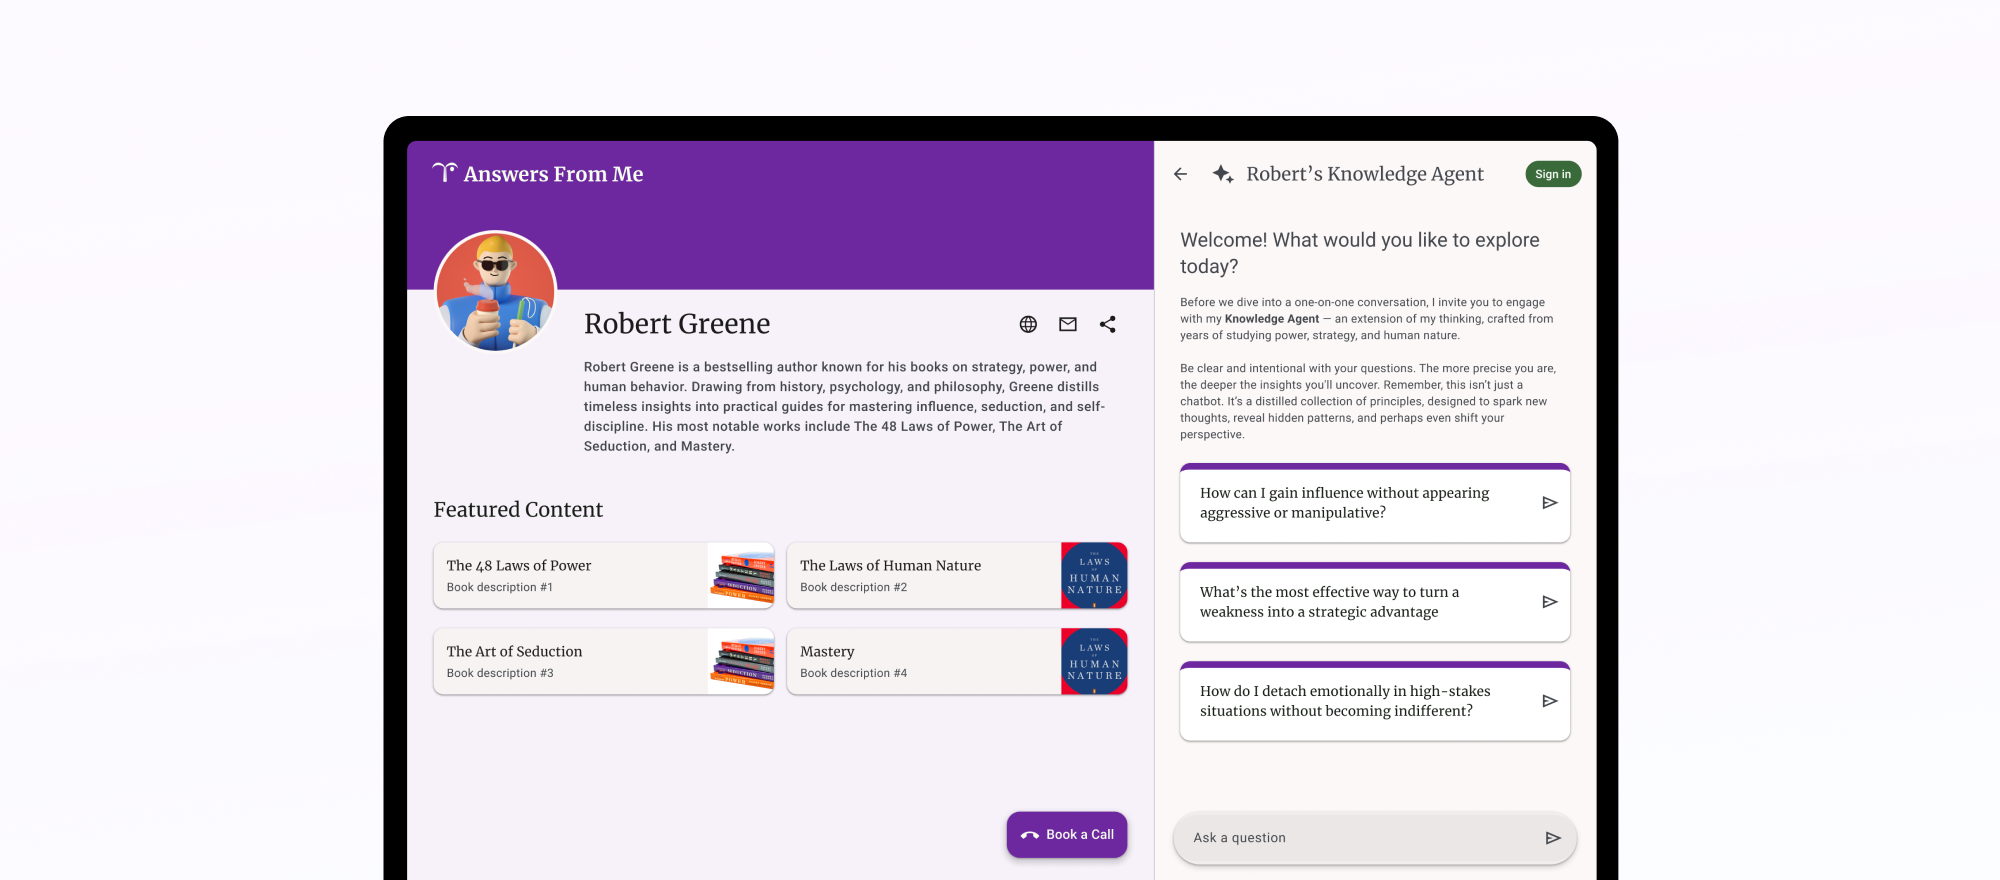Click the globe website icon
This screenshot has width=2000, height=880.
[1028, 324]
